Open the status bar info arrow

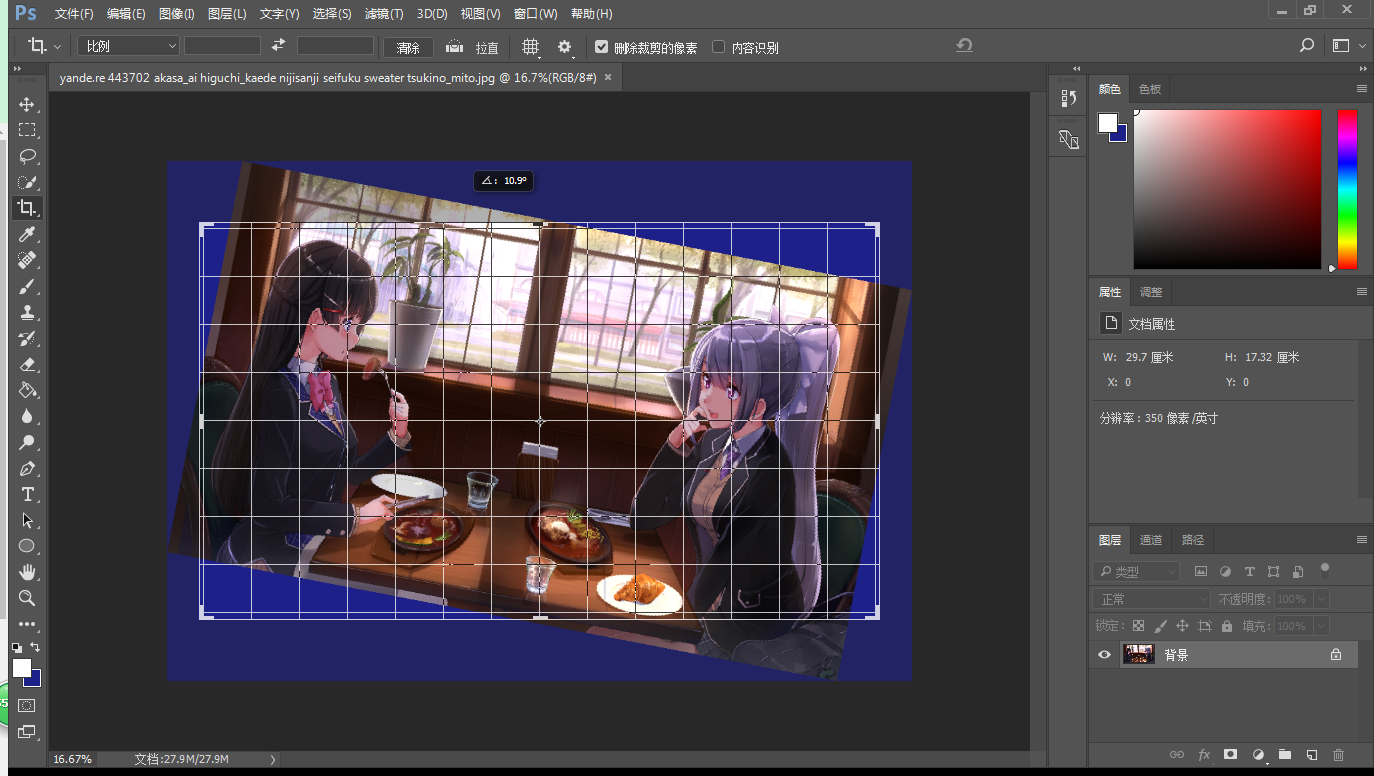point(272,760)
